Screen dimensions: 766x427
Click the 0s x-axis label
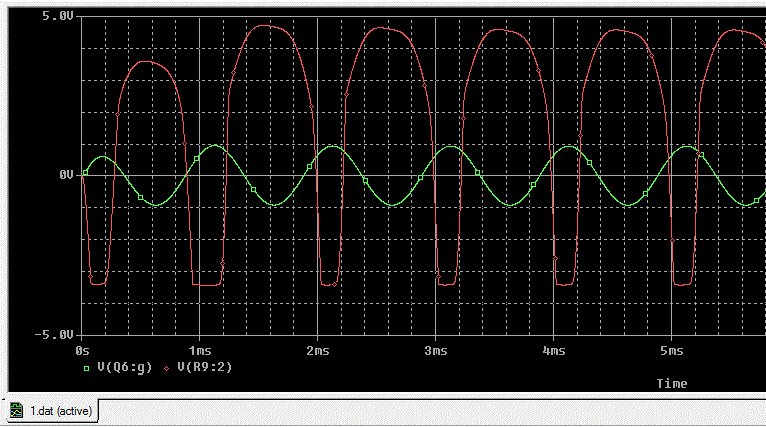[83, 352]
